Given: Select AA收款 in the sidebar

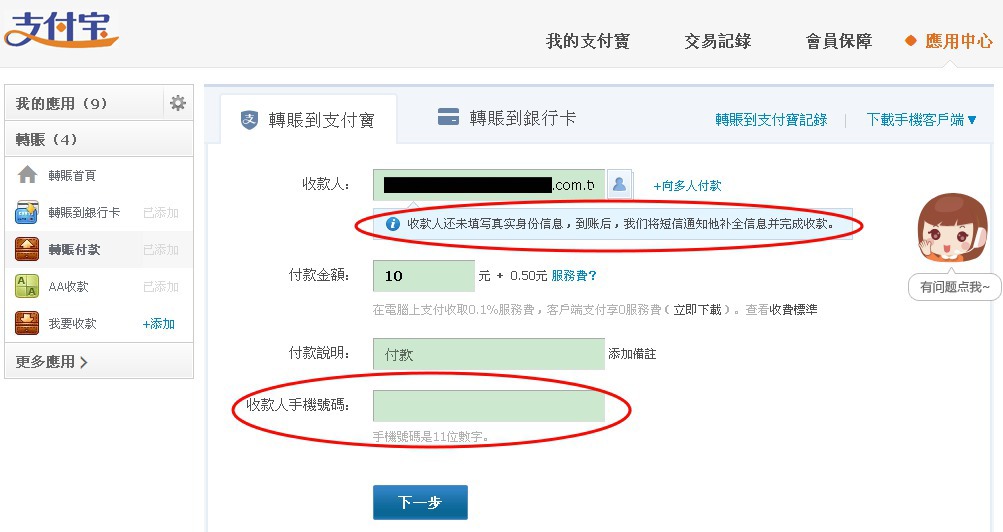Looking at the screenshot, I should pos(99,286).
